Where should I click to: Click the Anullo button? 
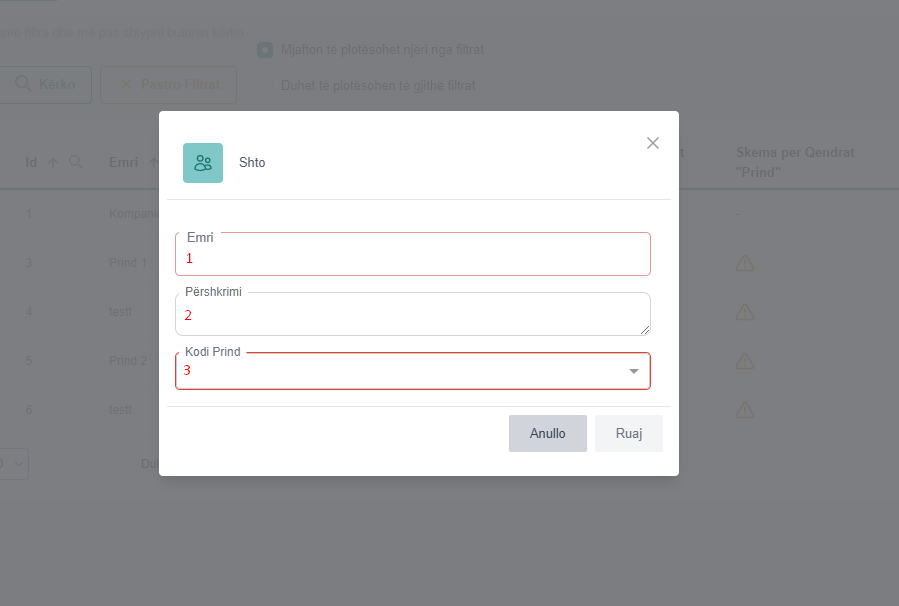(548, 434)
